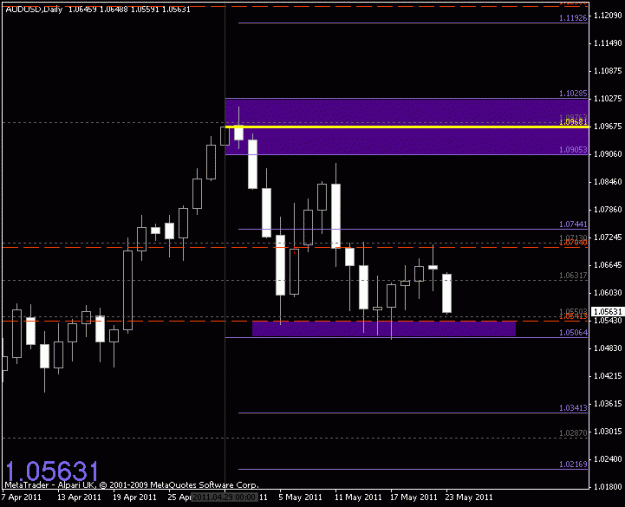The height and width of the screenshot is (507, 625).
Task: Click the 1.07245 price scale value
Action: click(x=608, y=237)
